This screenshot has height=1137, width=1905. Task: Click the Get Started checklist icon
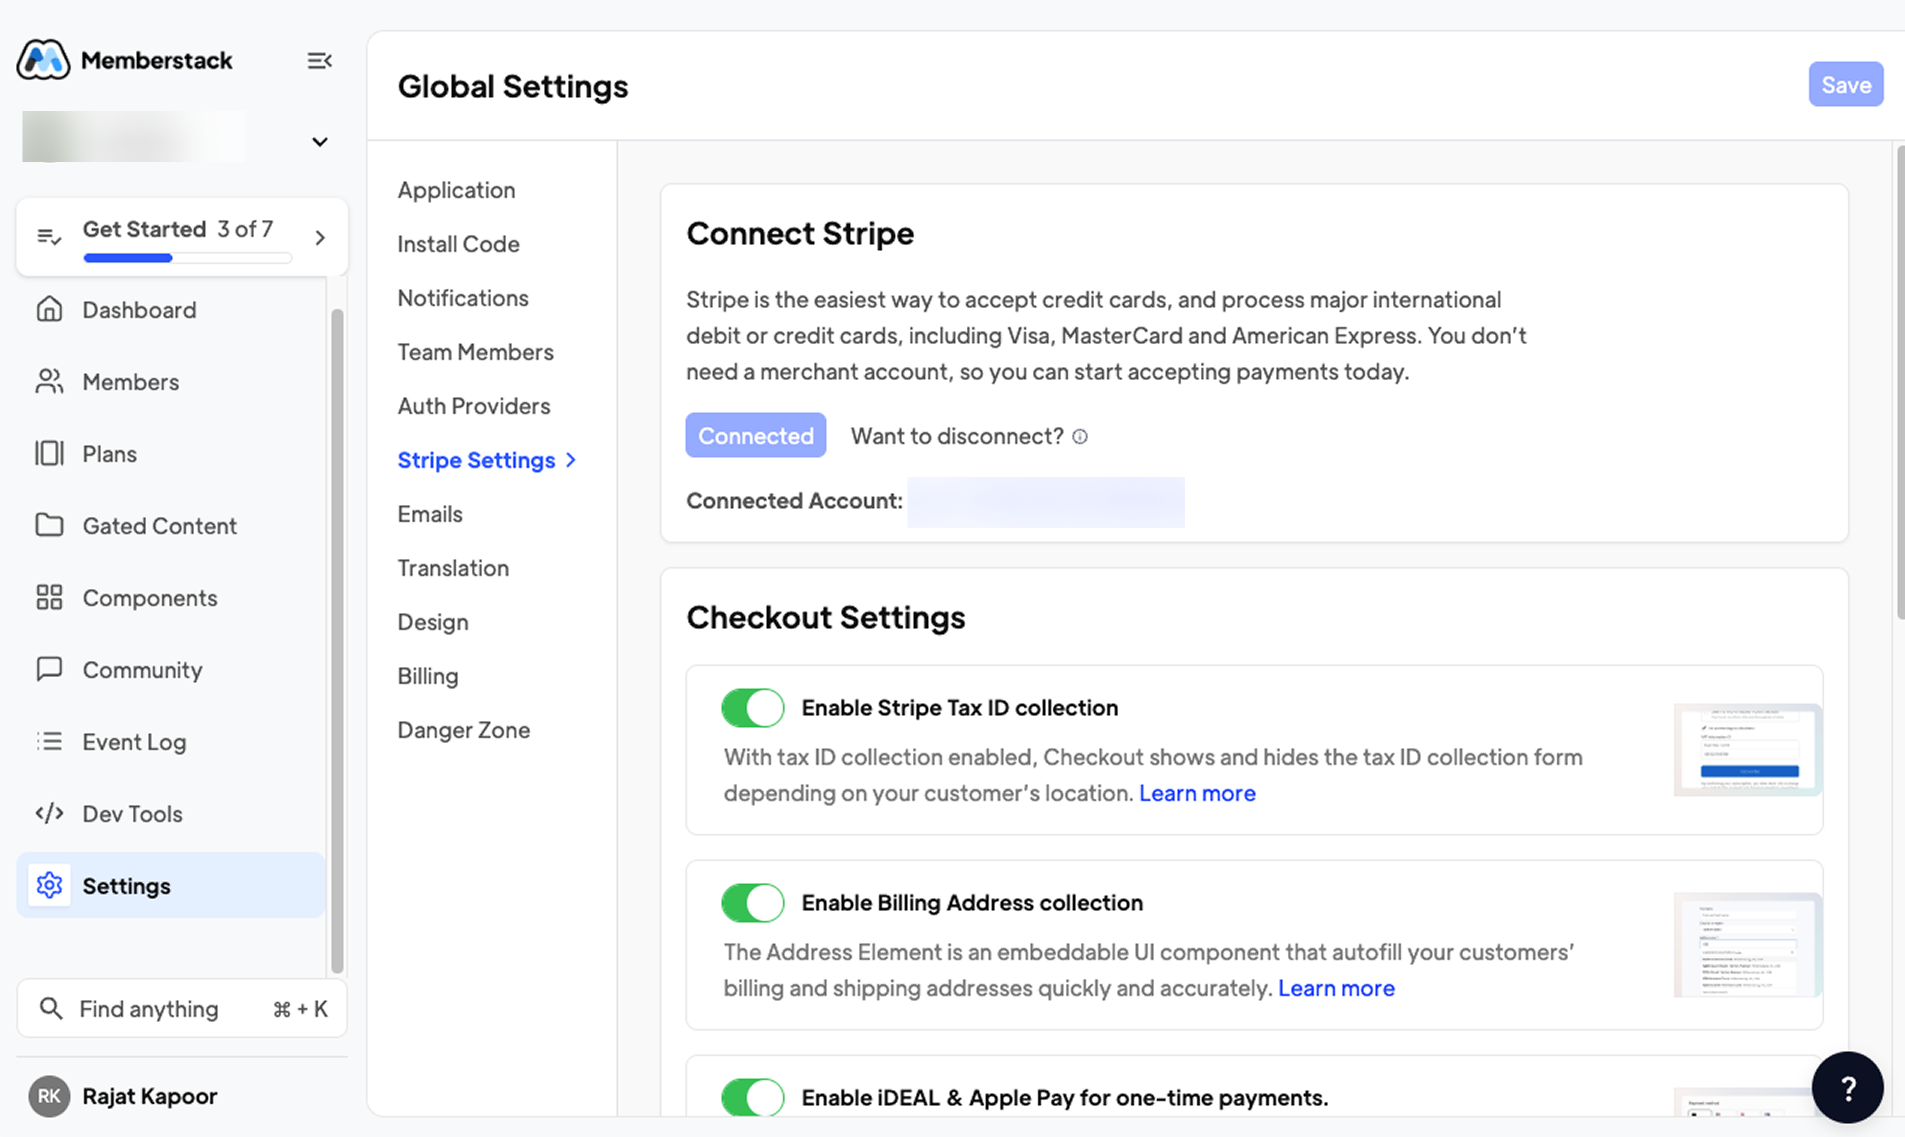49,237
